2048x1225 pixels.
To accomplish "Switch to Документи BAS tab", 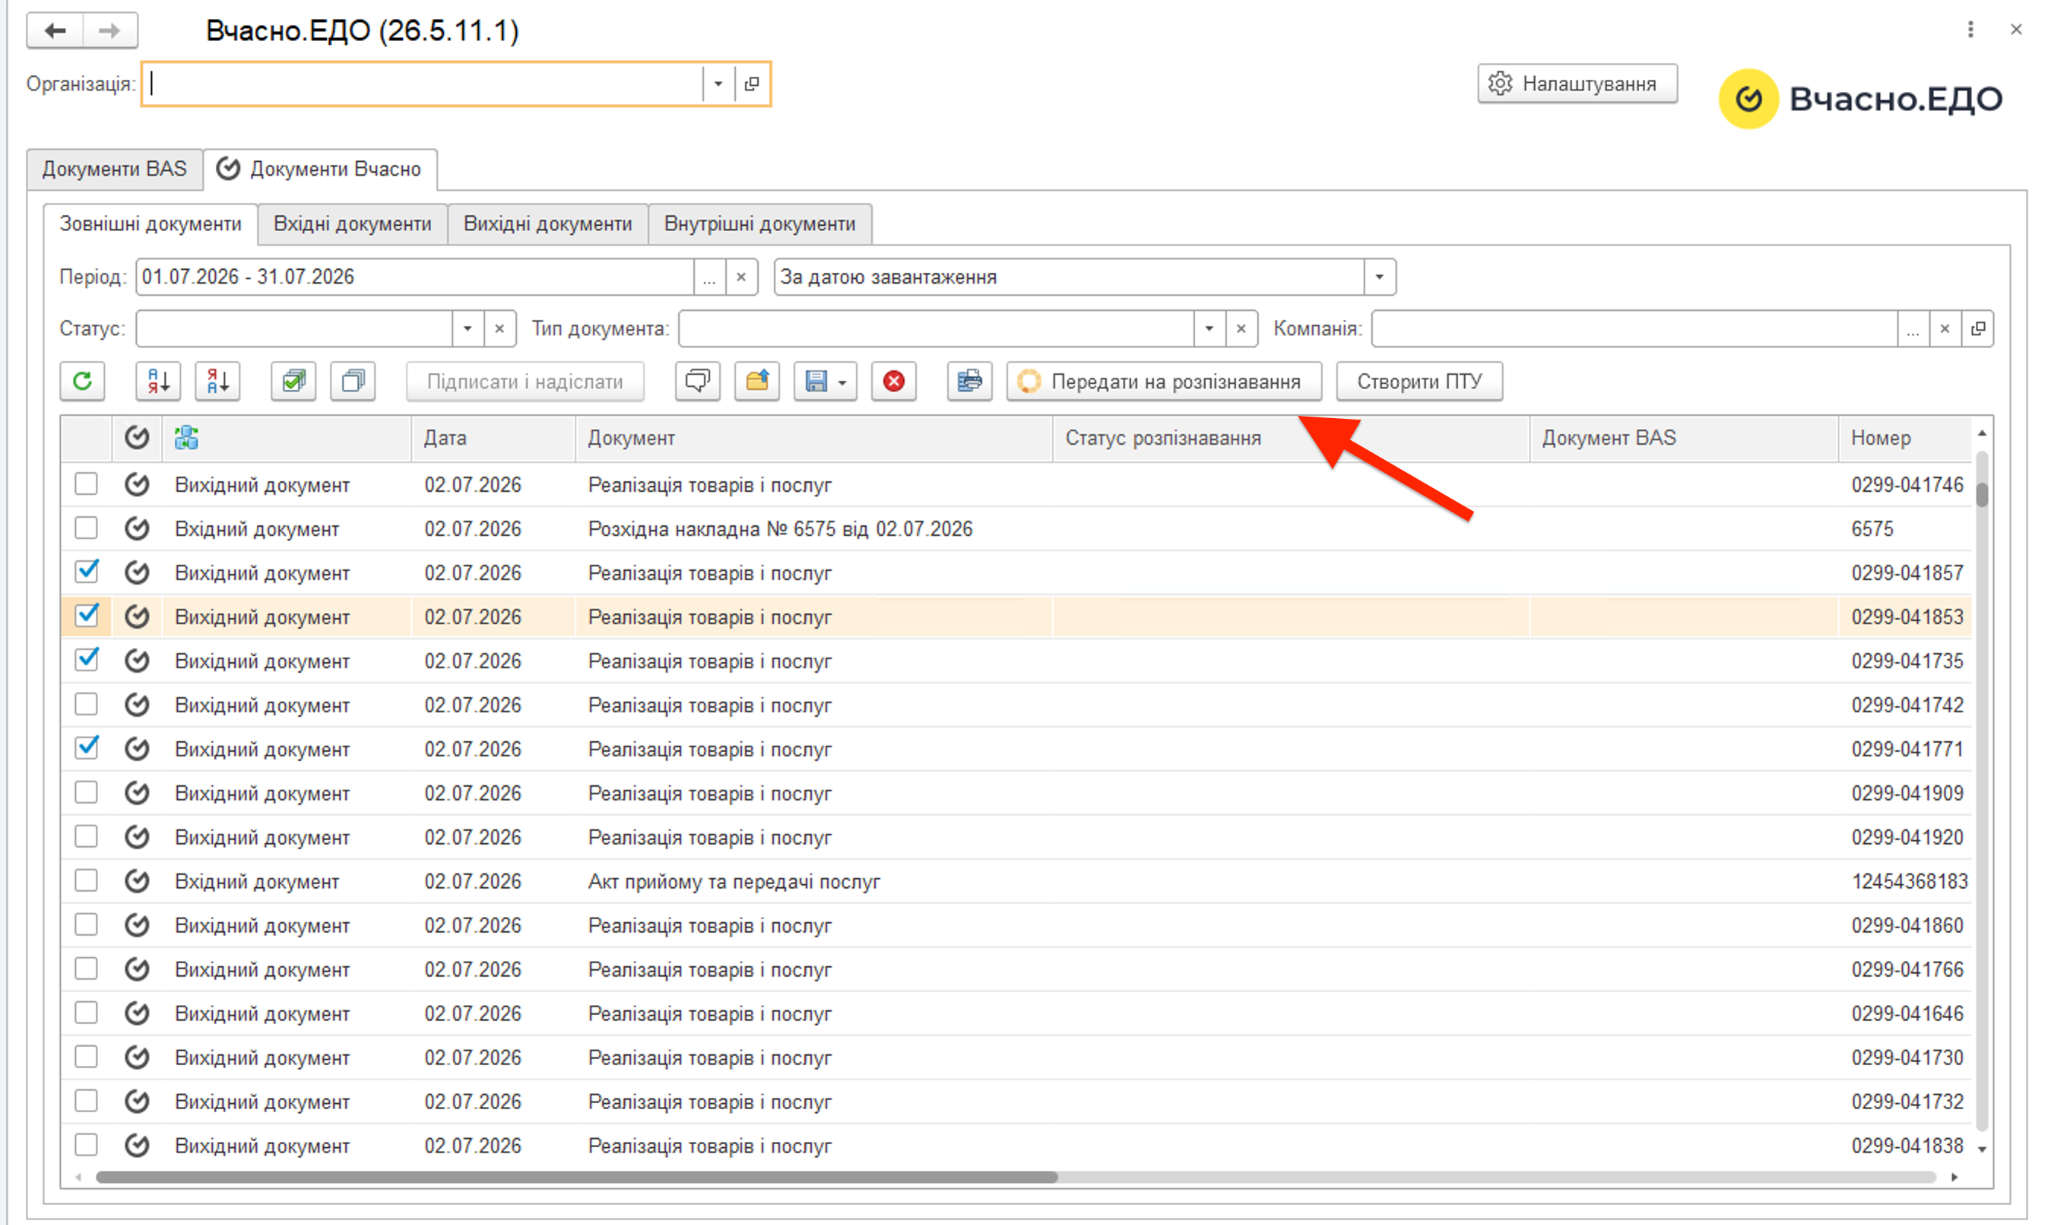I will coord(114,169).
